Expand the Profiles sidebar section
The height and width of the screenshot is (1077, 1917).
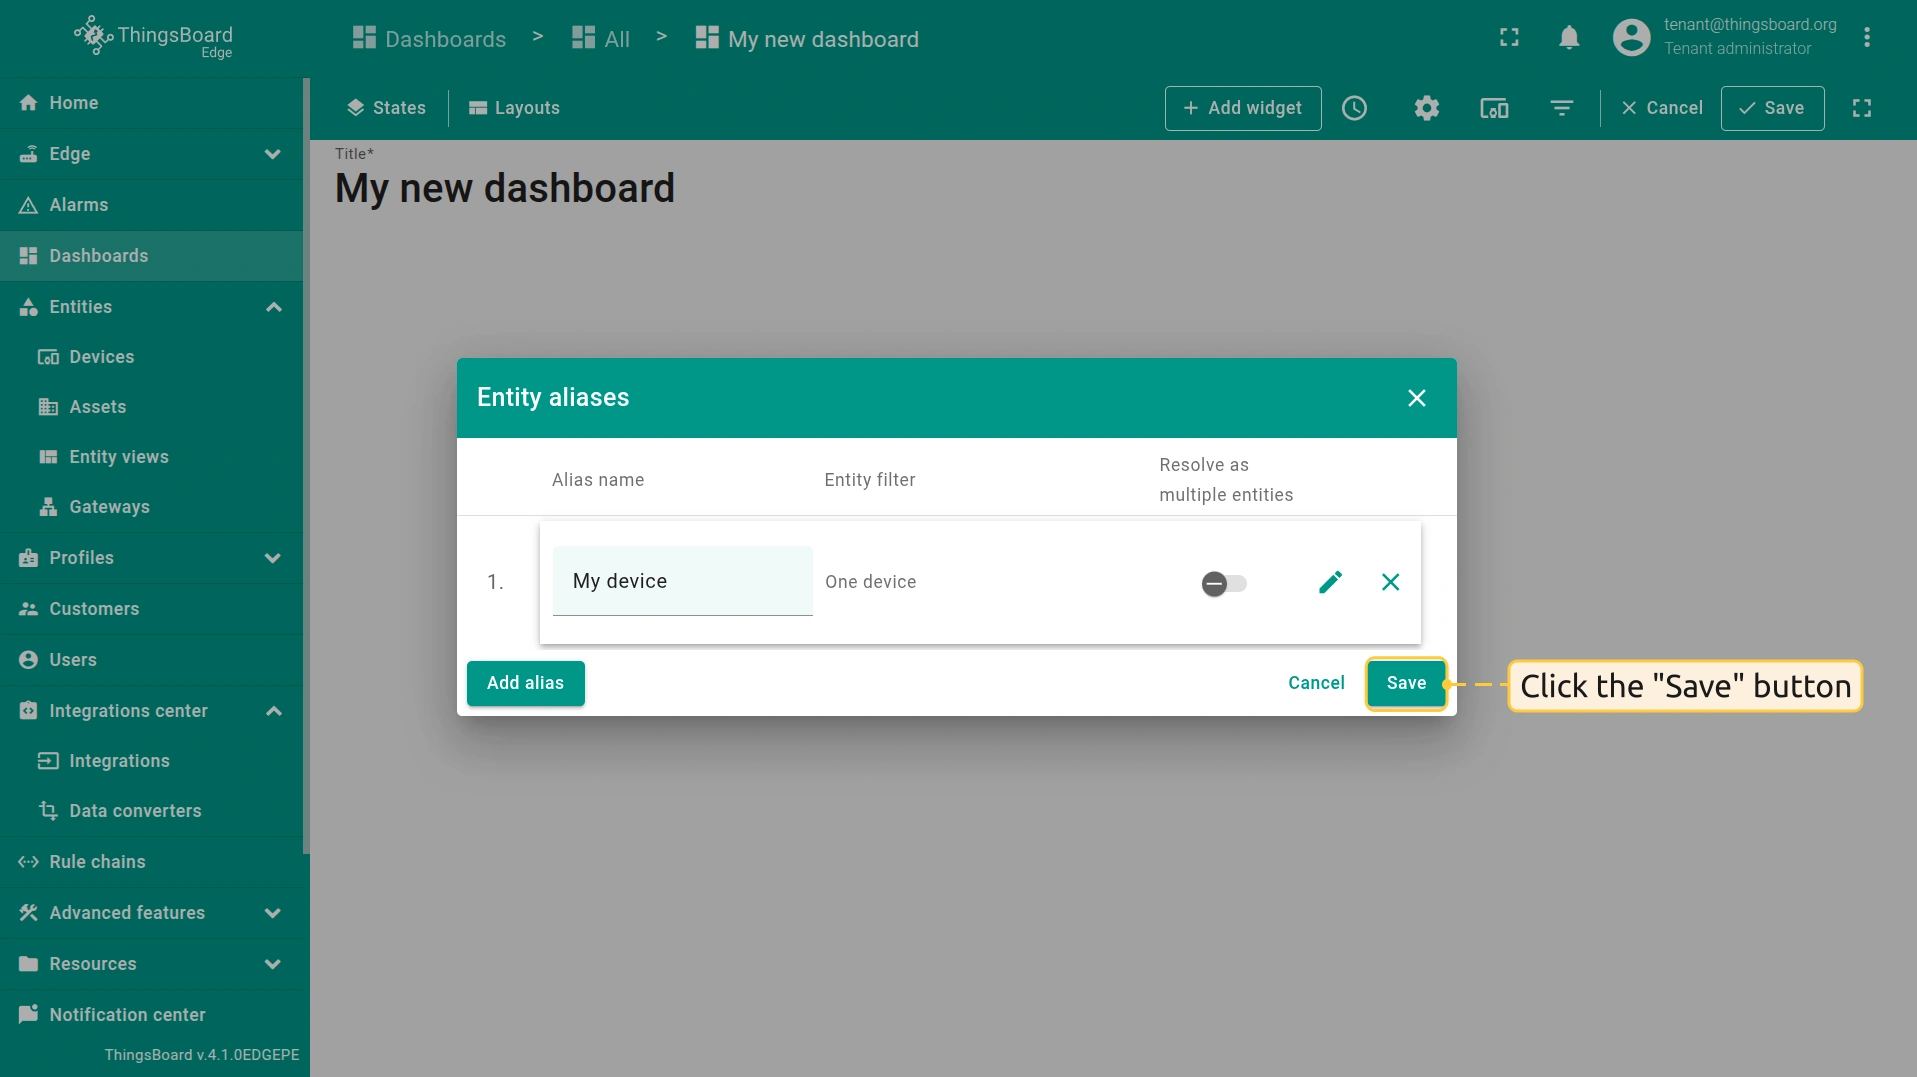[272, 558]
